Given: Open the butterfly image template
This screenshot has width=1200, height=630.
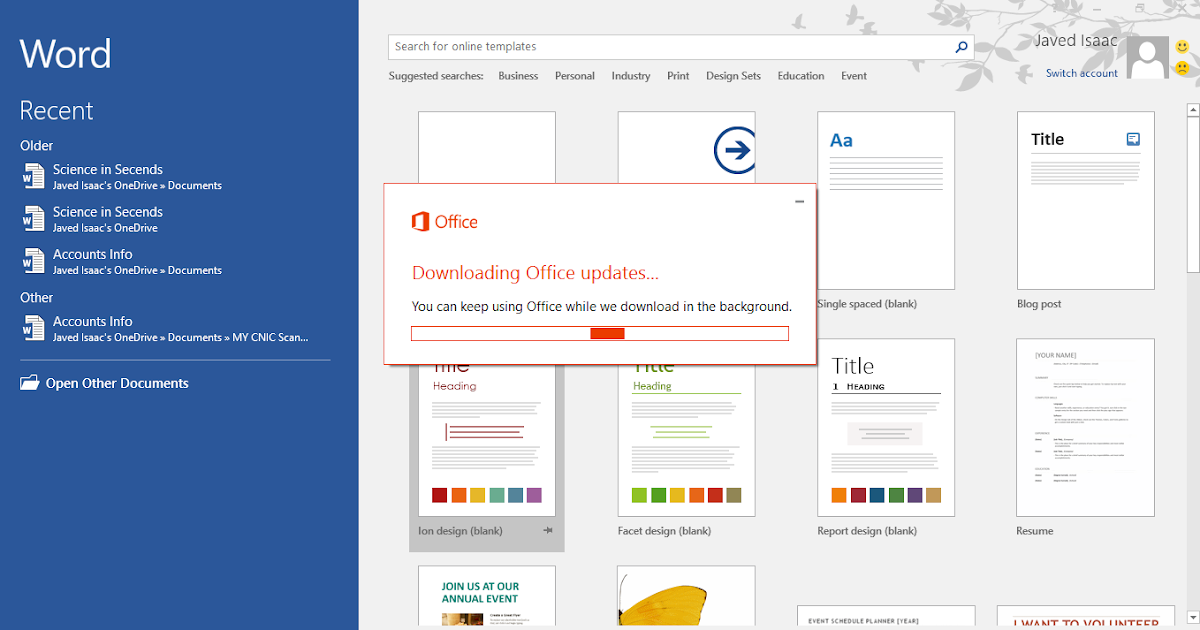Looking at the screenshot, I should 686,598.
